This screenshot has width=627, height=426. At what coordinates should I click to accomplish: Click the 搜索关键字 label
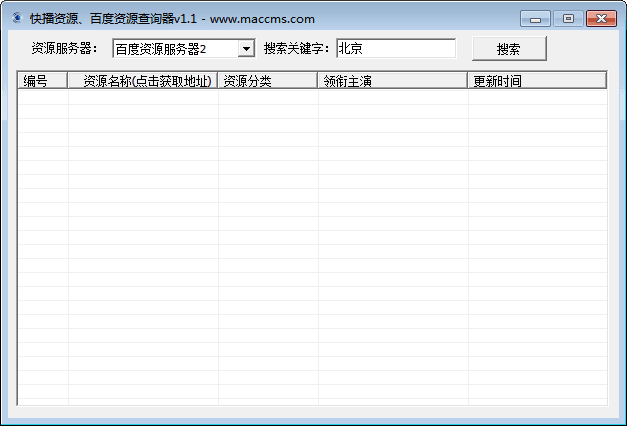pos(296,49)
